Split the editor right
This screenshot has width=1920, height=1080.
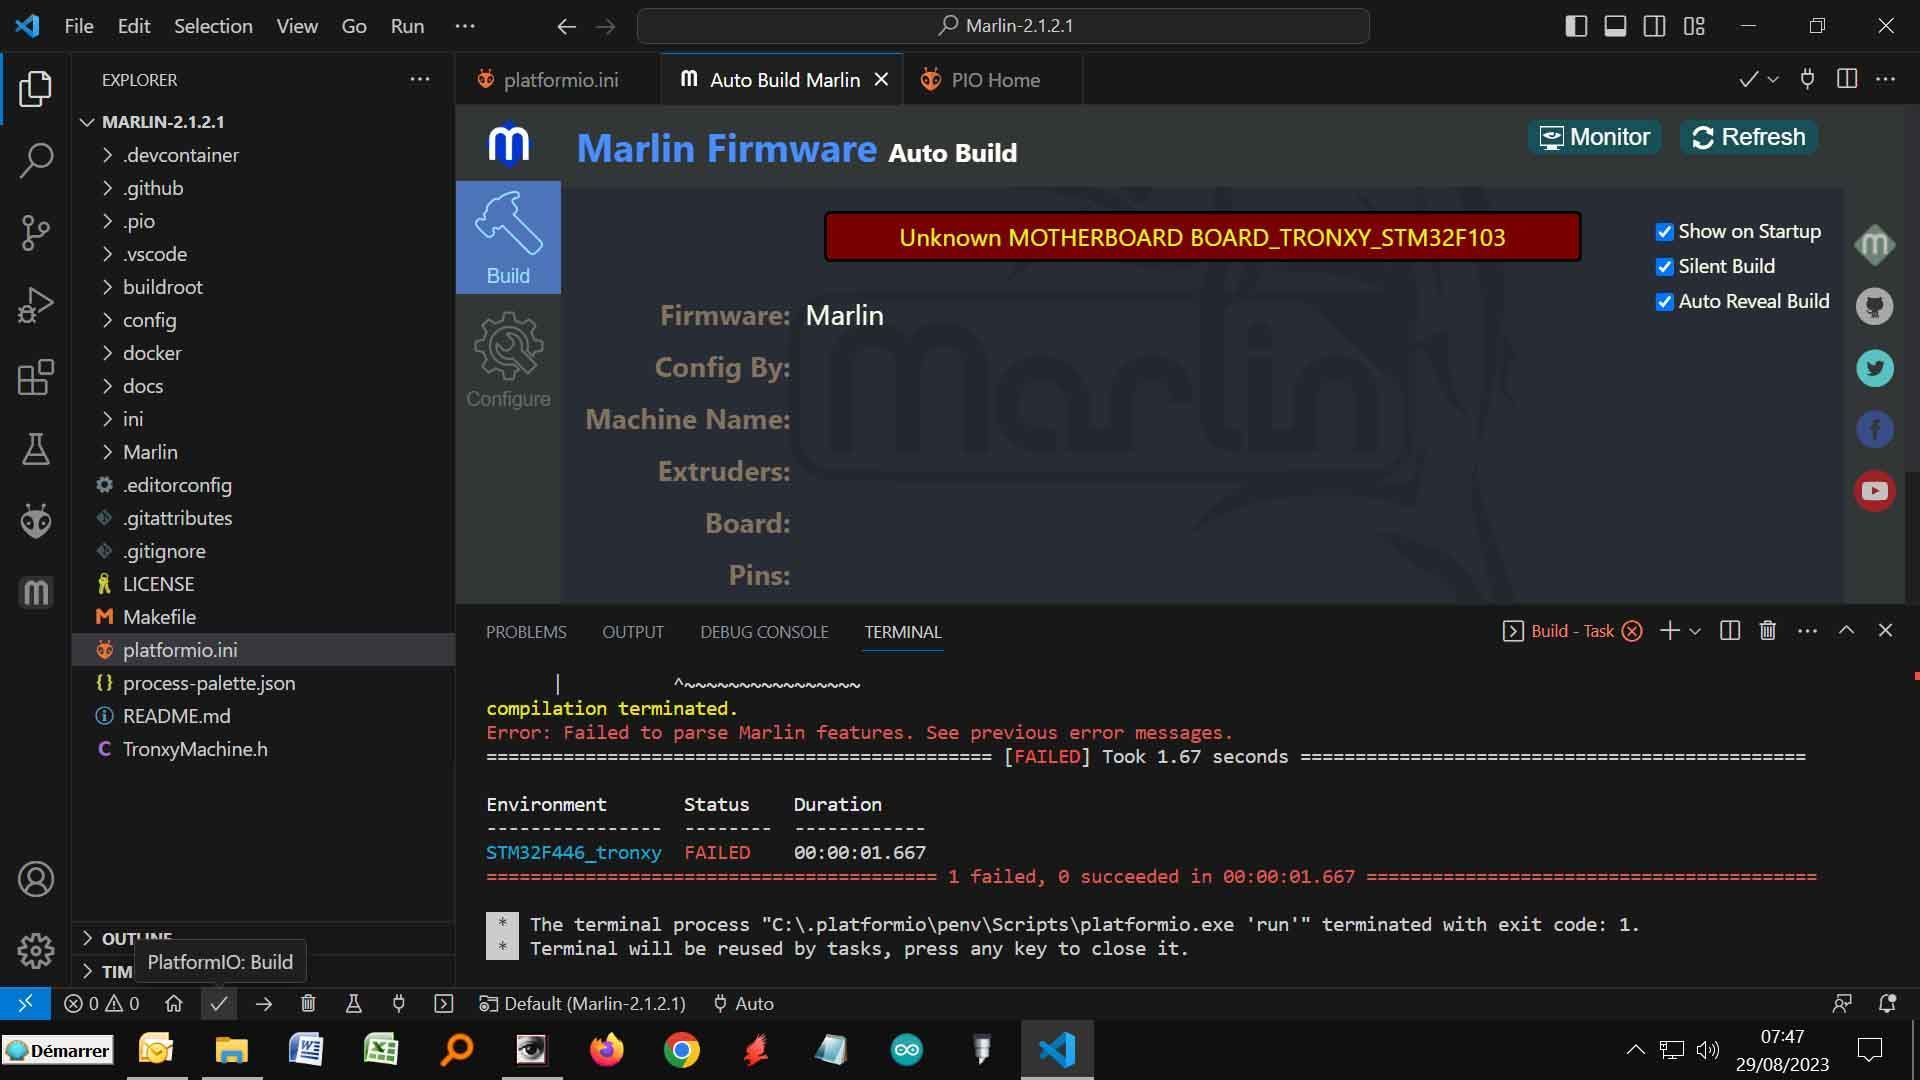tap(1847, 79)
